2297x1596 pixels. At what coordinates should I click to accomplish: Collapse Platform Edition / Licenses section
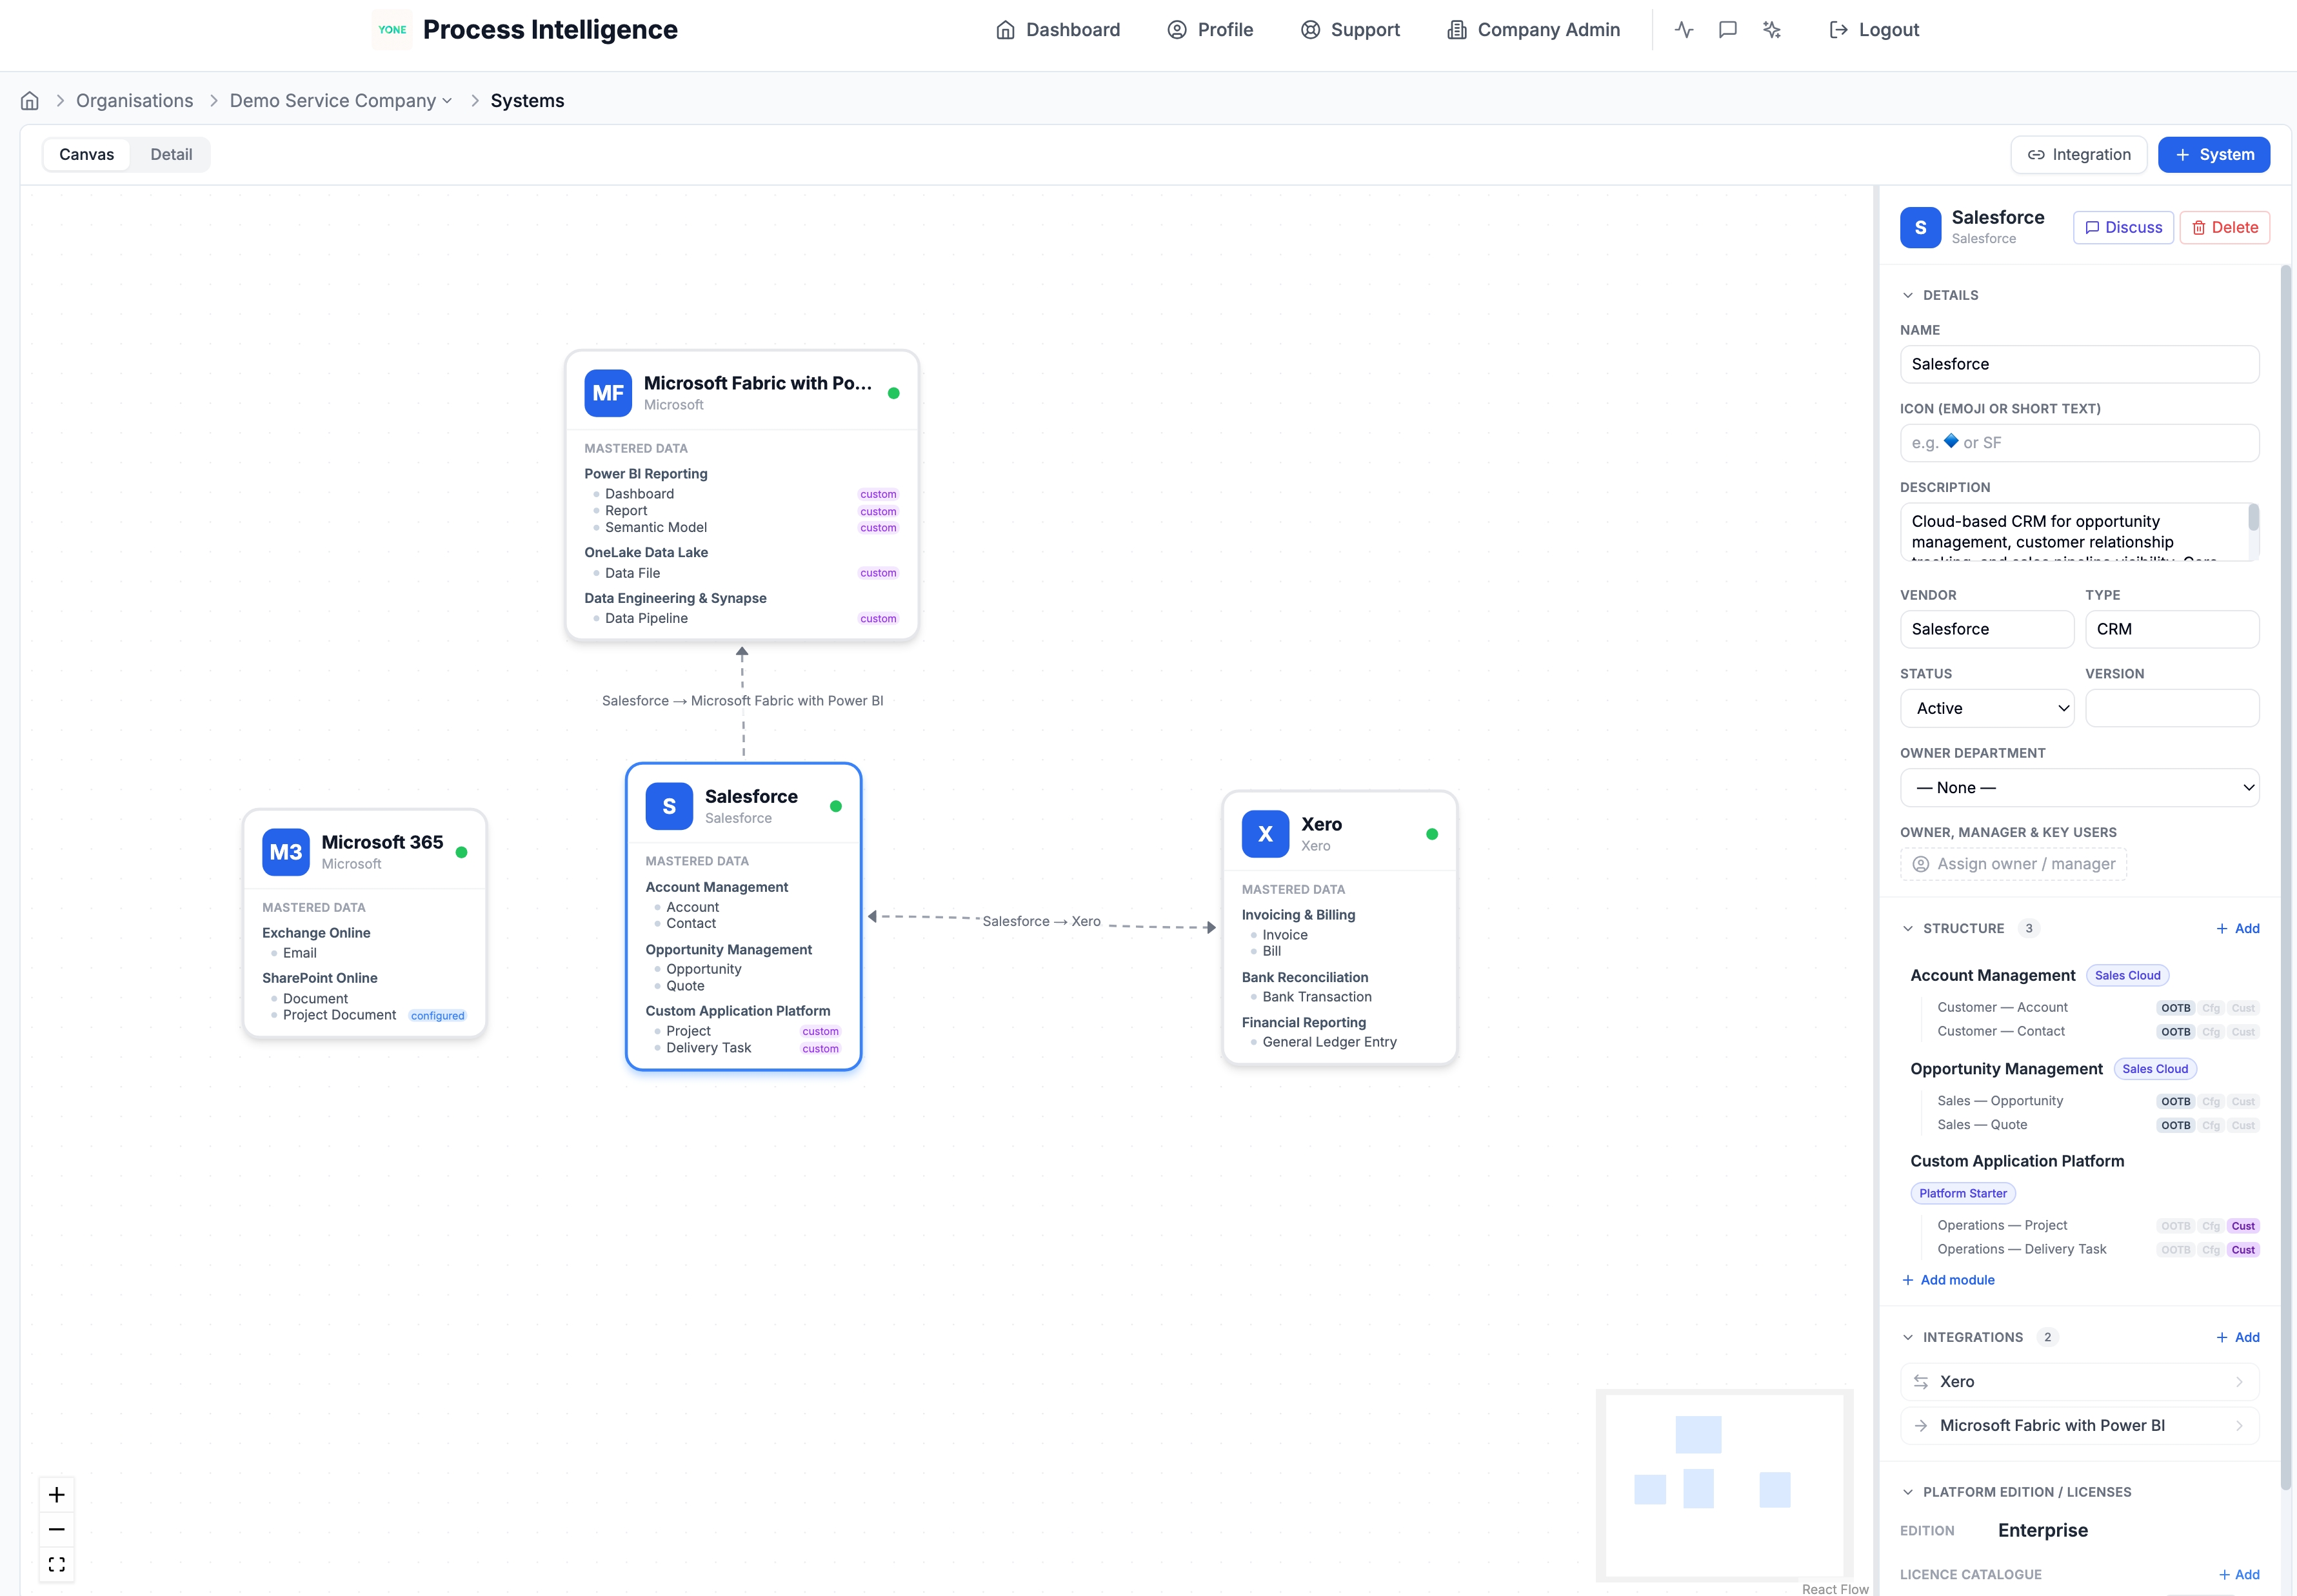1908,1492
